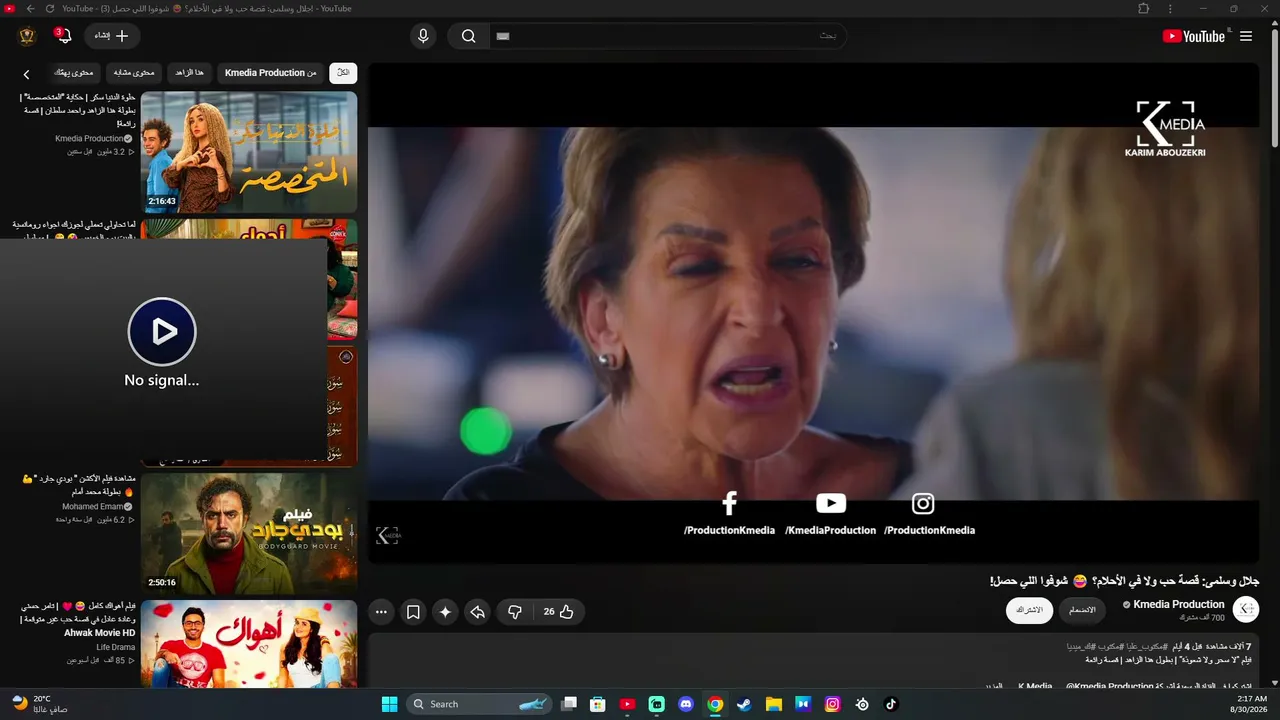The height and width of the screenshot is (720, 1280).
Task: Open Steam from the taskbar
Action: (744, 704)
